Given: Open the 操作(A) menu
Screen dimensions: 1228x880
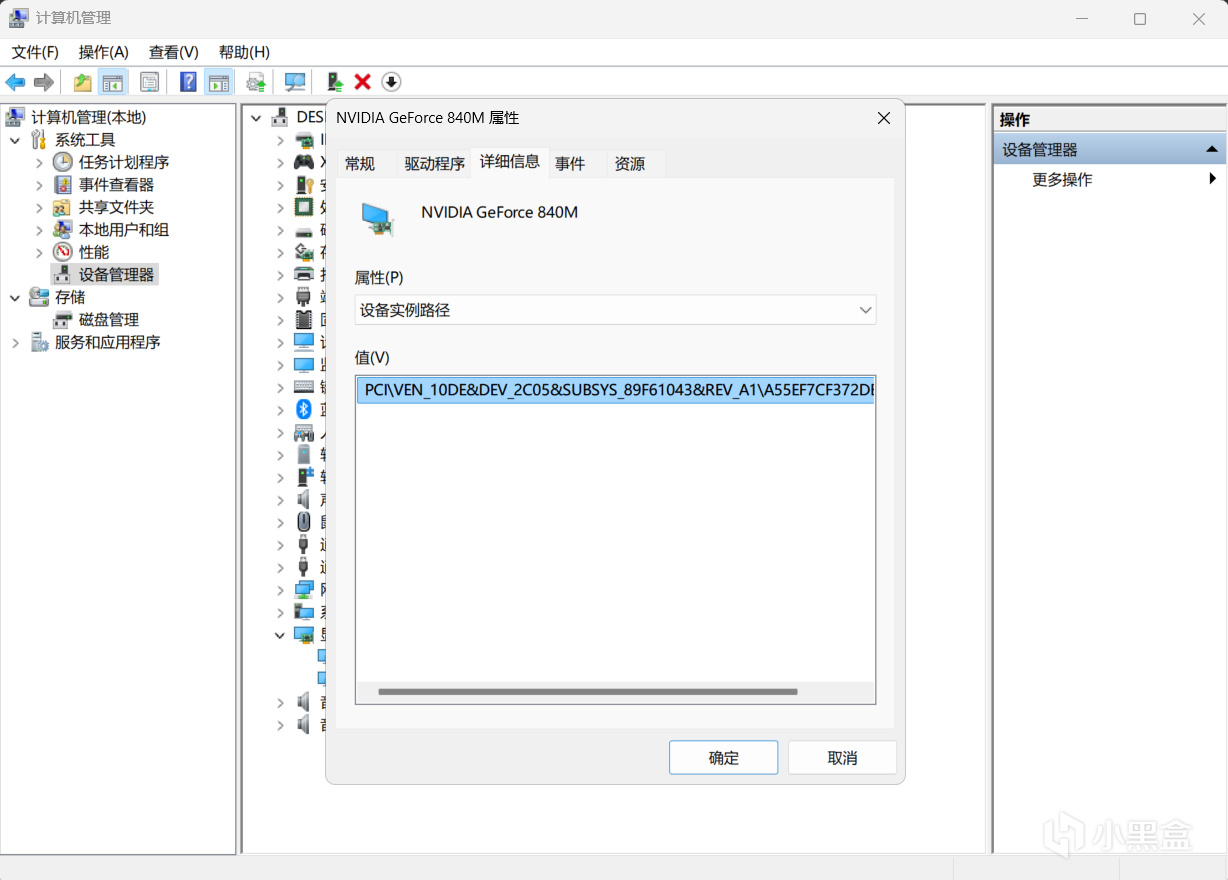Looking at the screenshot, I should pyautogui.click(x=104, y=52).
